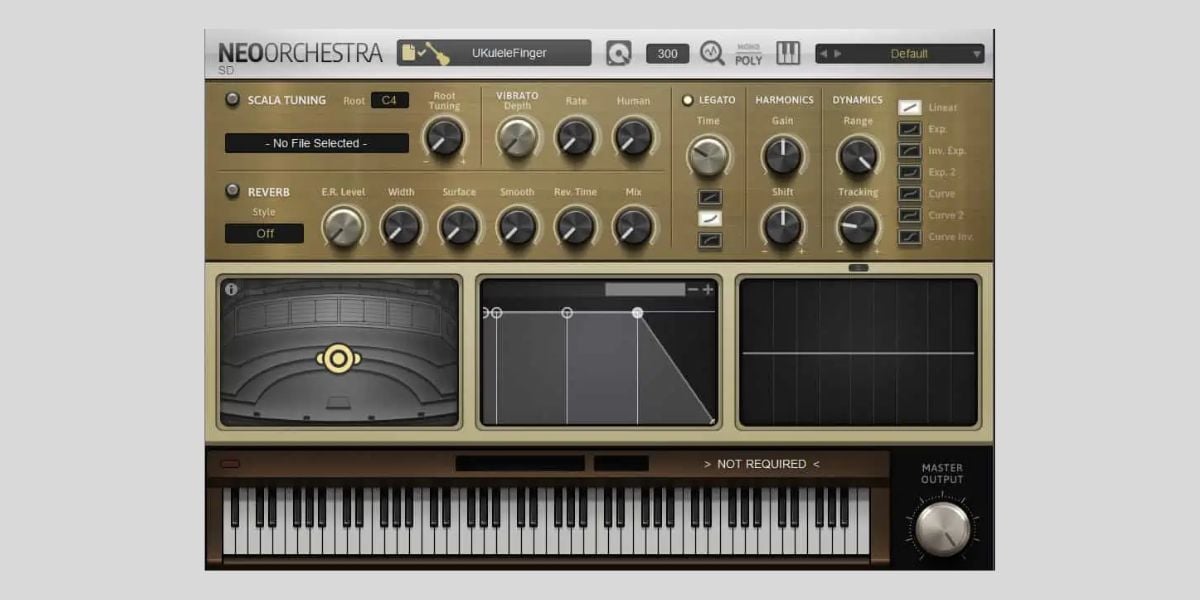Open the Root C4 selector
Image resolution: width=1200 pixels, height=600 pixels.
pos(389,100)
